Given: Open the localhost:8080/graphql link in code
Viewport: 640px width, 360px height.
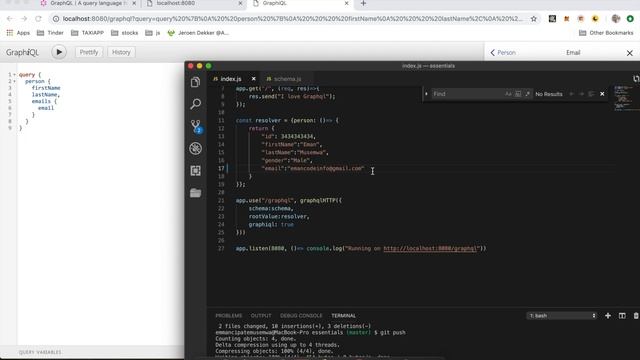Looking at the screenshot, I should coord(430,248).
